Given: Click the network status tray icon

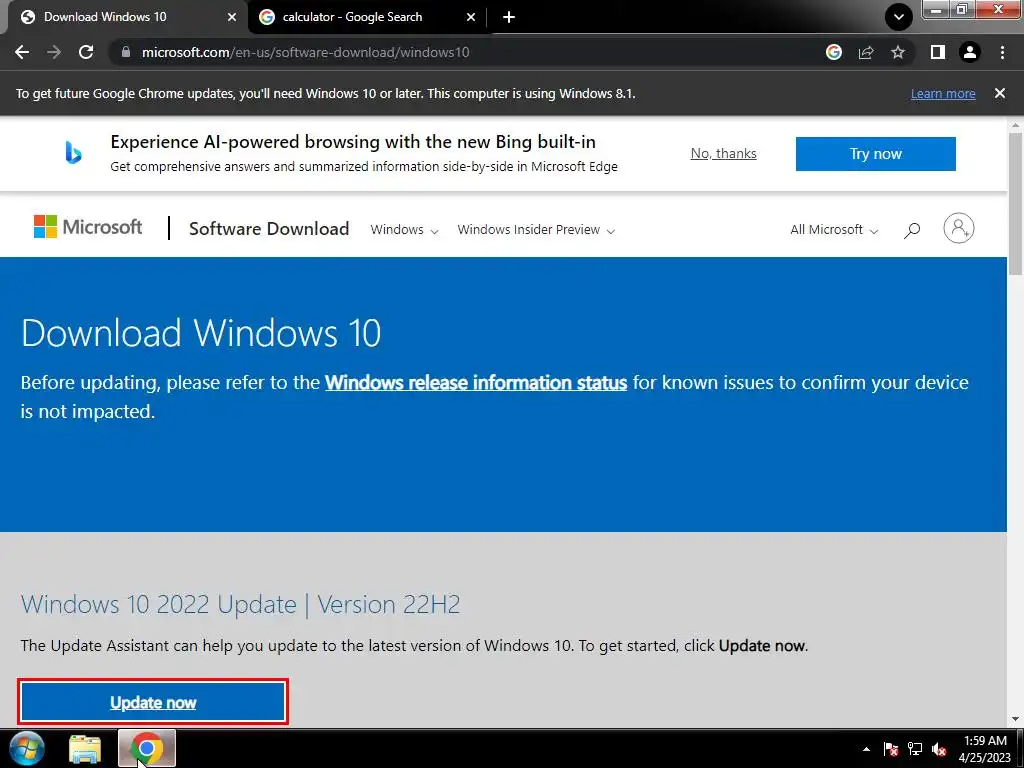Looking at the screenshot, I should pos(915,749).
